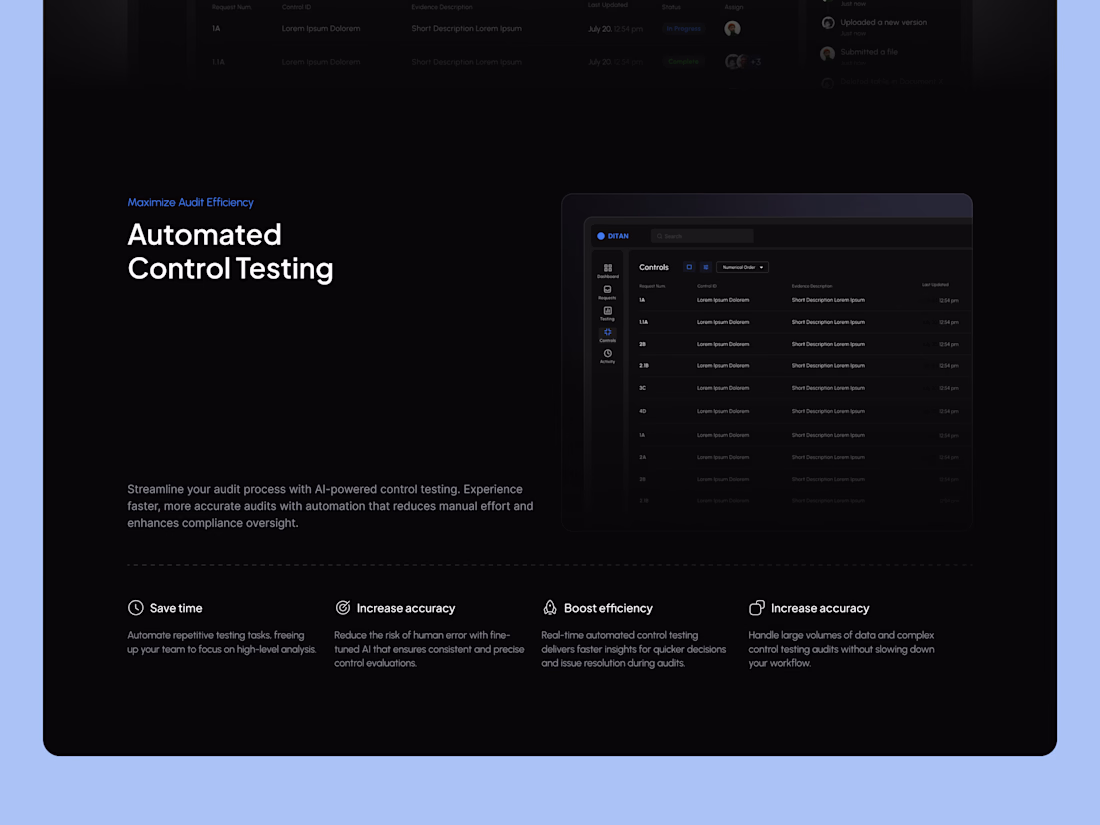This screenshot has width=1100, height=825.
Task: Click the Assign column header at top
Action: click(x=734, y=7)
